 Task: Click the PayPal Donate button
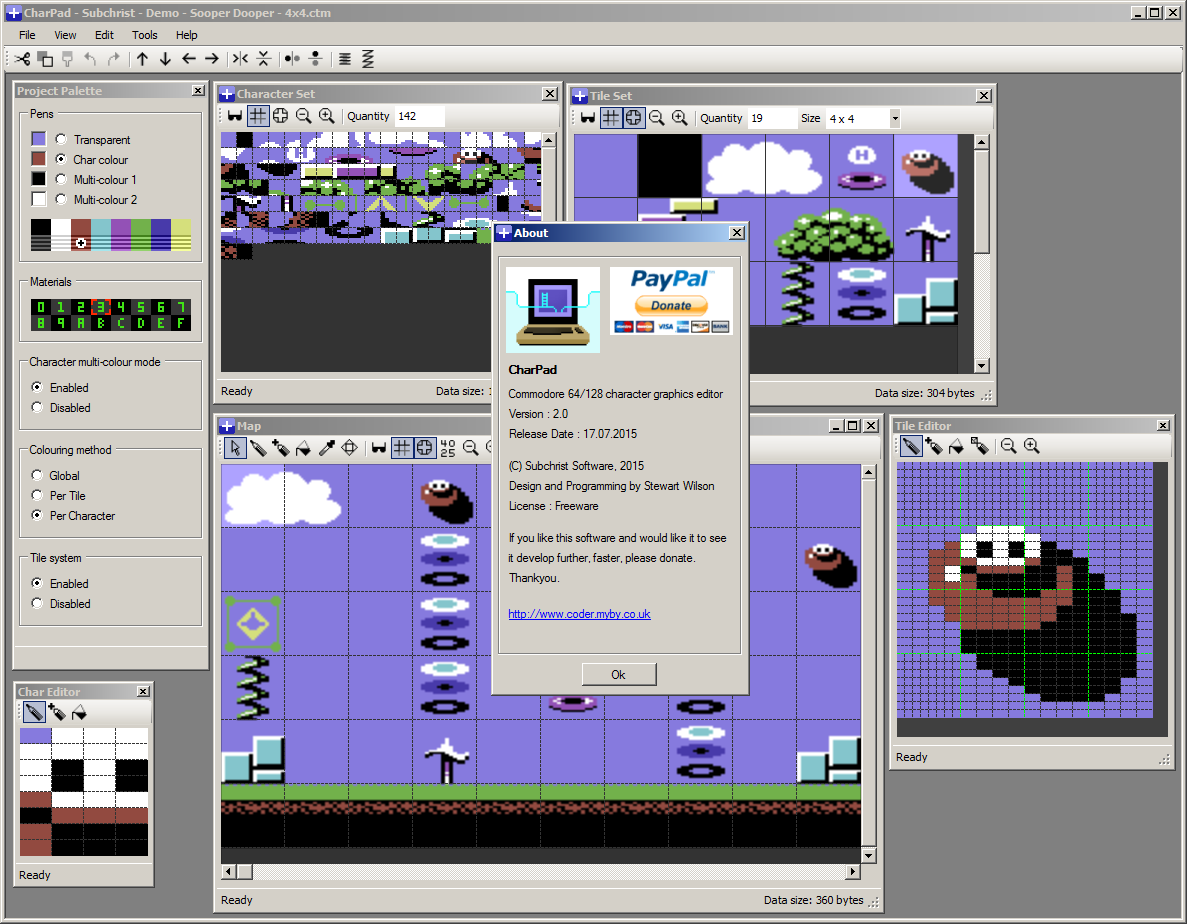[671, 305]
